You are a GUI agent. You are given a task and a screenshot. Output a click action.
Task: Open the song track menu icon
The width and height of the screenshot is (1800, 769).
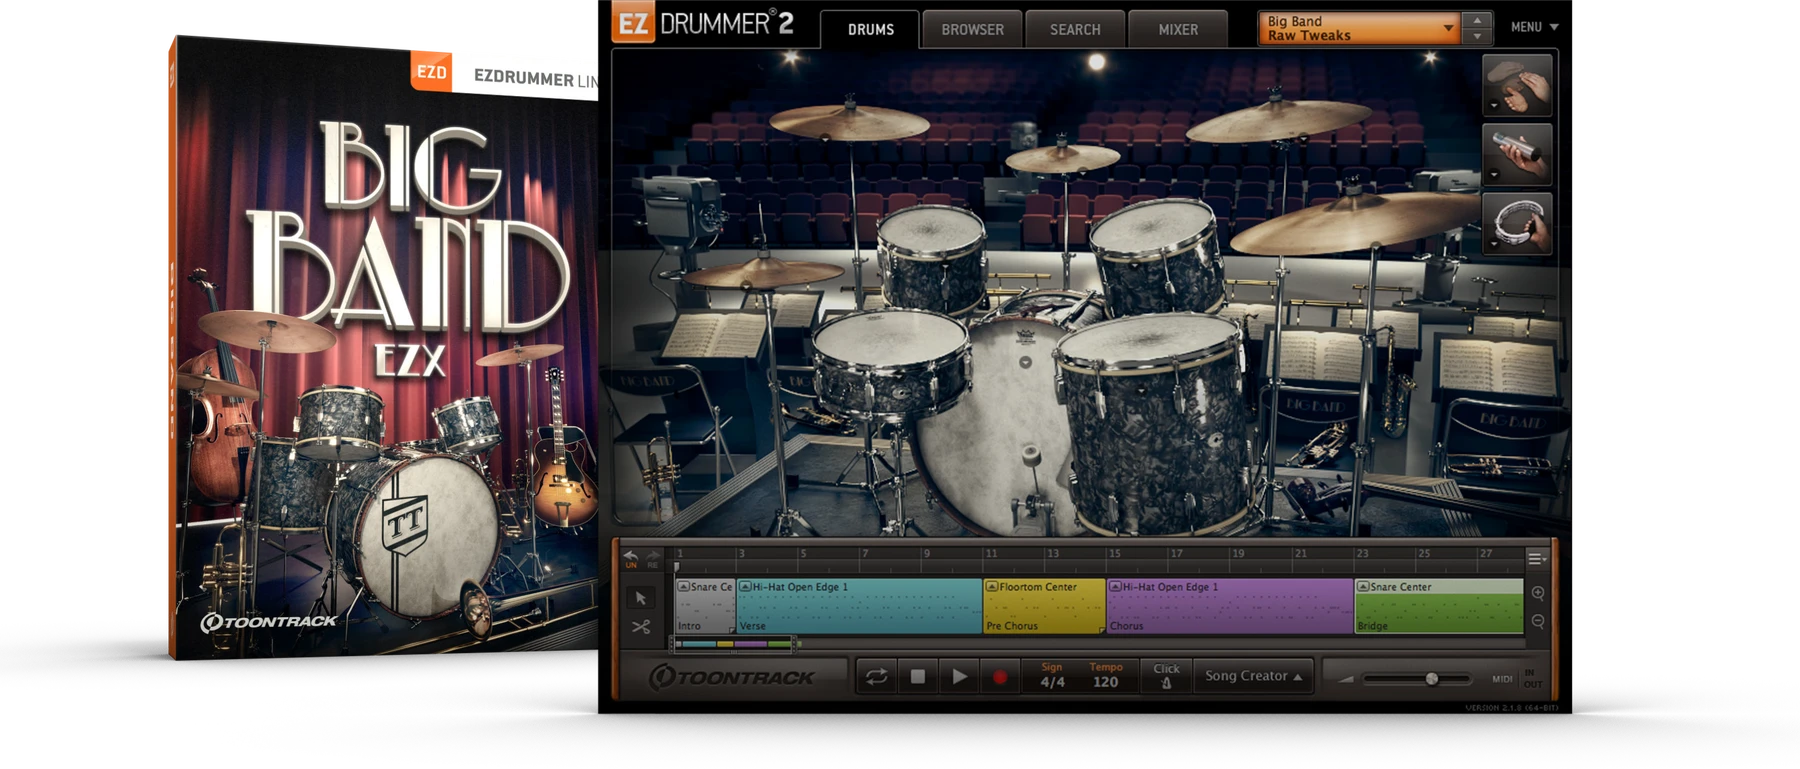coord(1536,558)
